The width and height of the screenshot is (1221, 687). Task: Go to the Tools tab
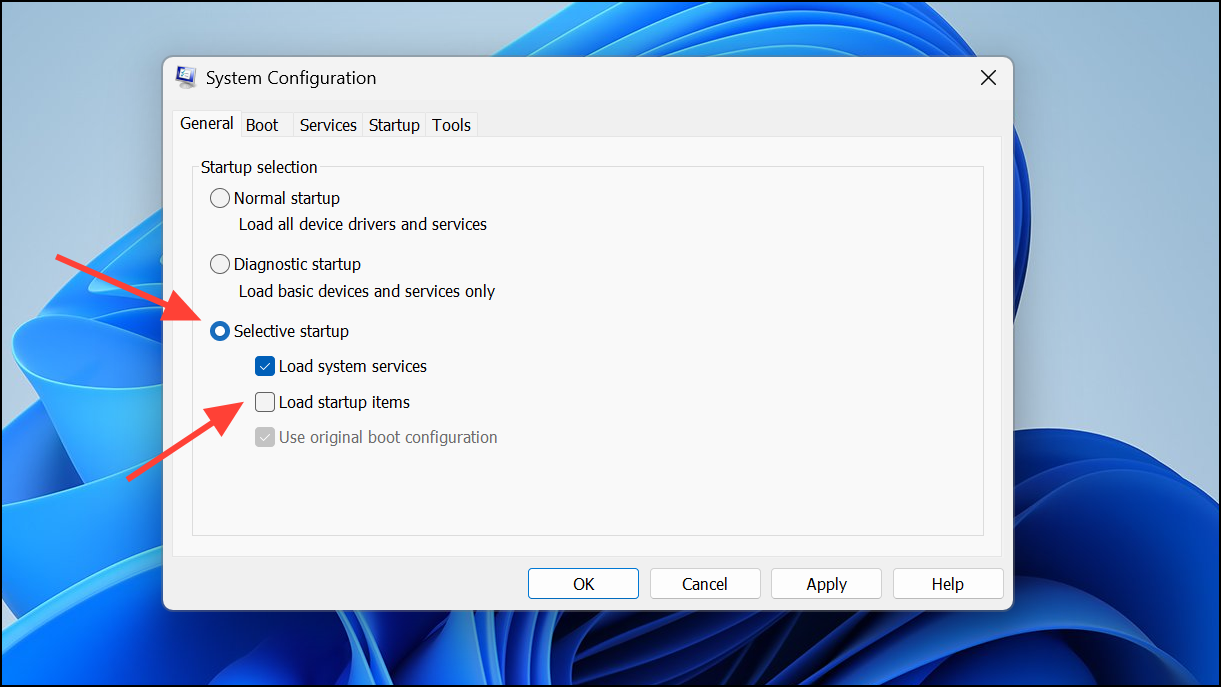pos(451,125)
